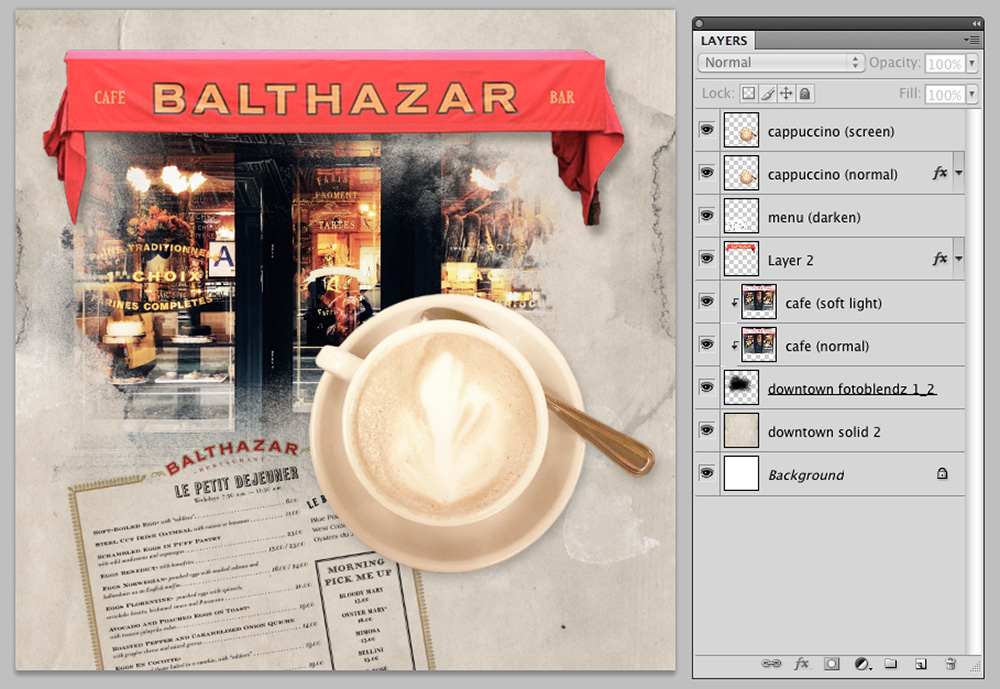Click the lock image pixels brush icon

(x=768, y=94)
